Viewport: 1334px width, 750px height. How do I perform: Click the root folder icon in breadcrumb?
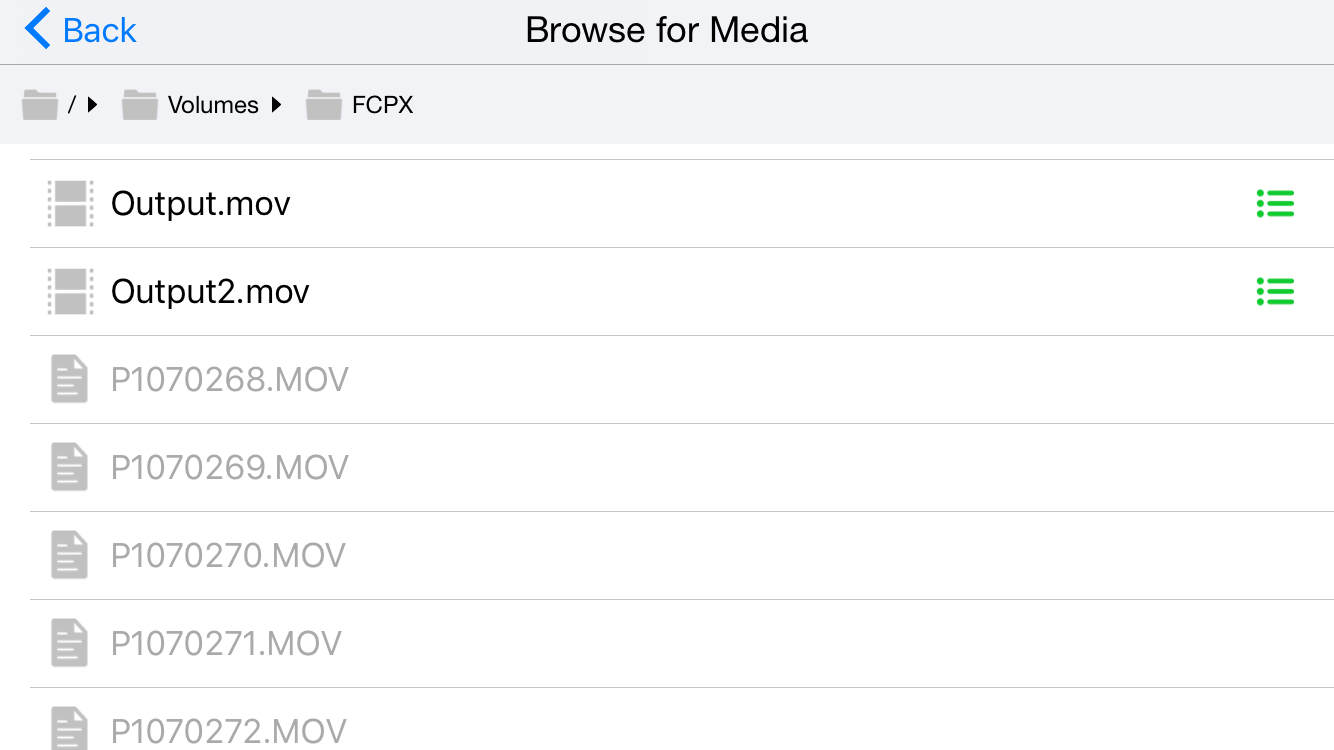click(x=40, y=104)
